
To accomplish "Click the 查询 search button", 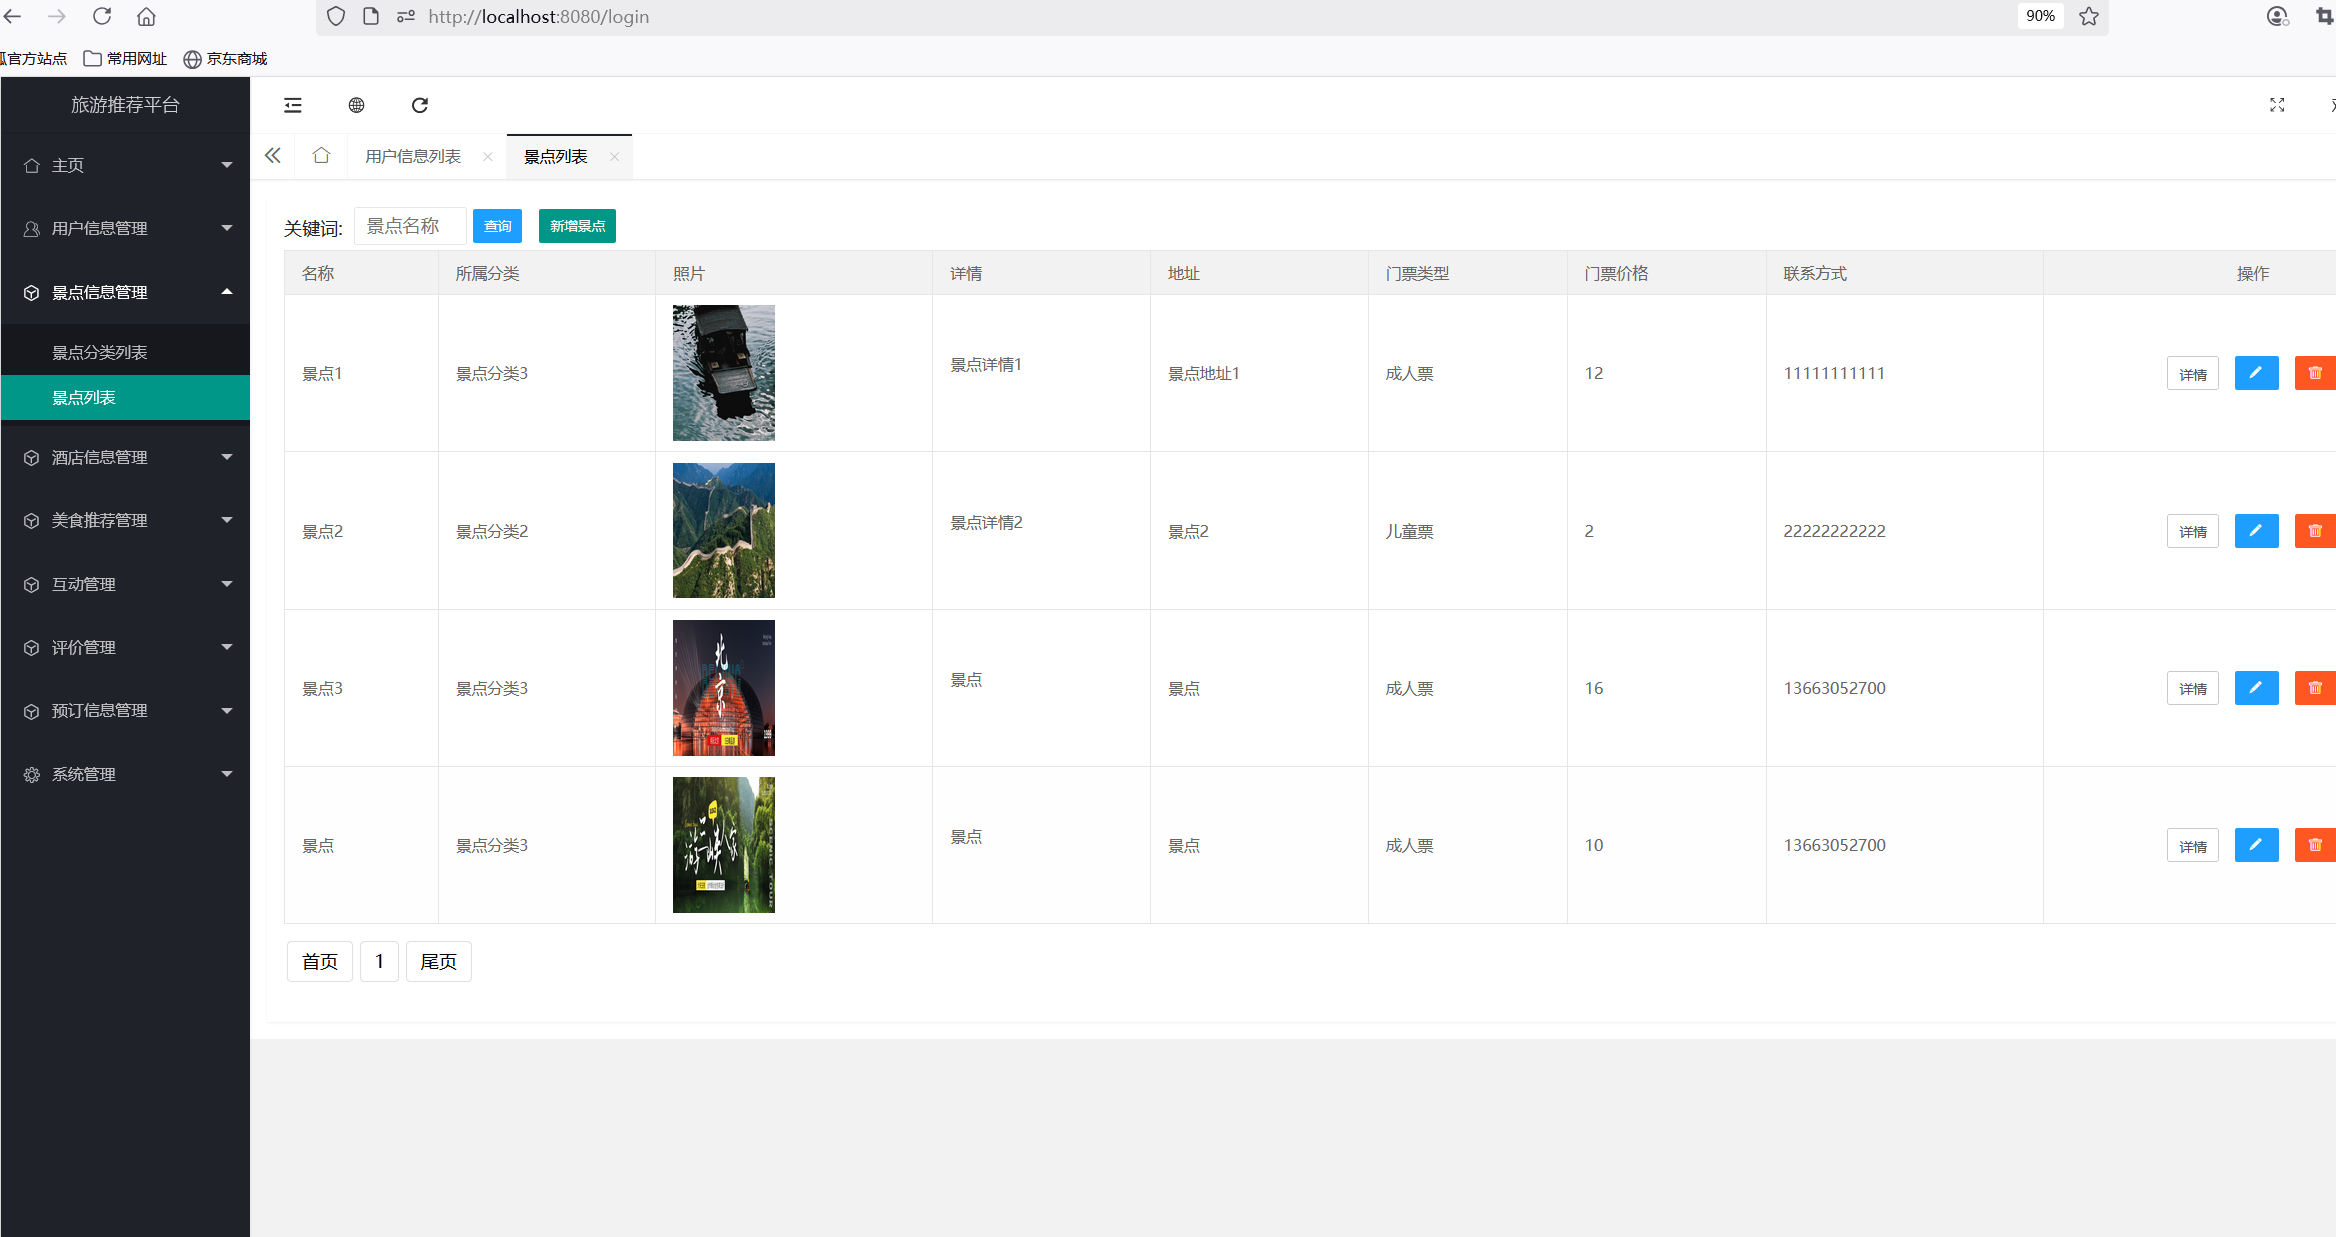I will [x=497, y=226].
